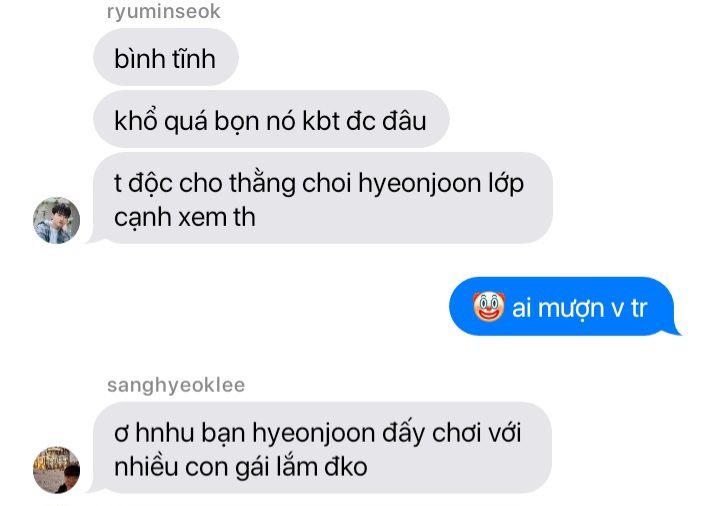Click the word 'tĩnh' in first bubble
The width and height of the screenshot is (720, 506).
[x=193, y=59]
